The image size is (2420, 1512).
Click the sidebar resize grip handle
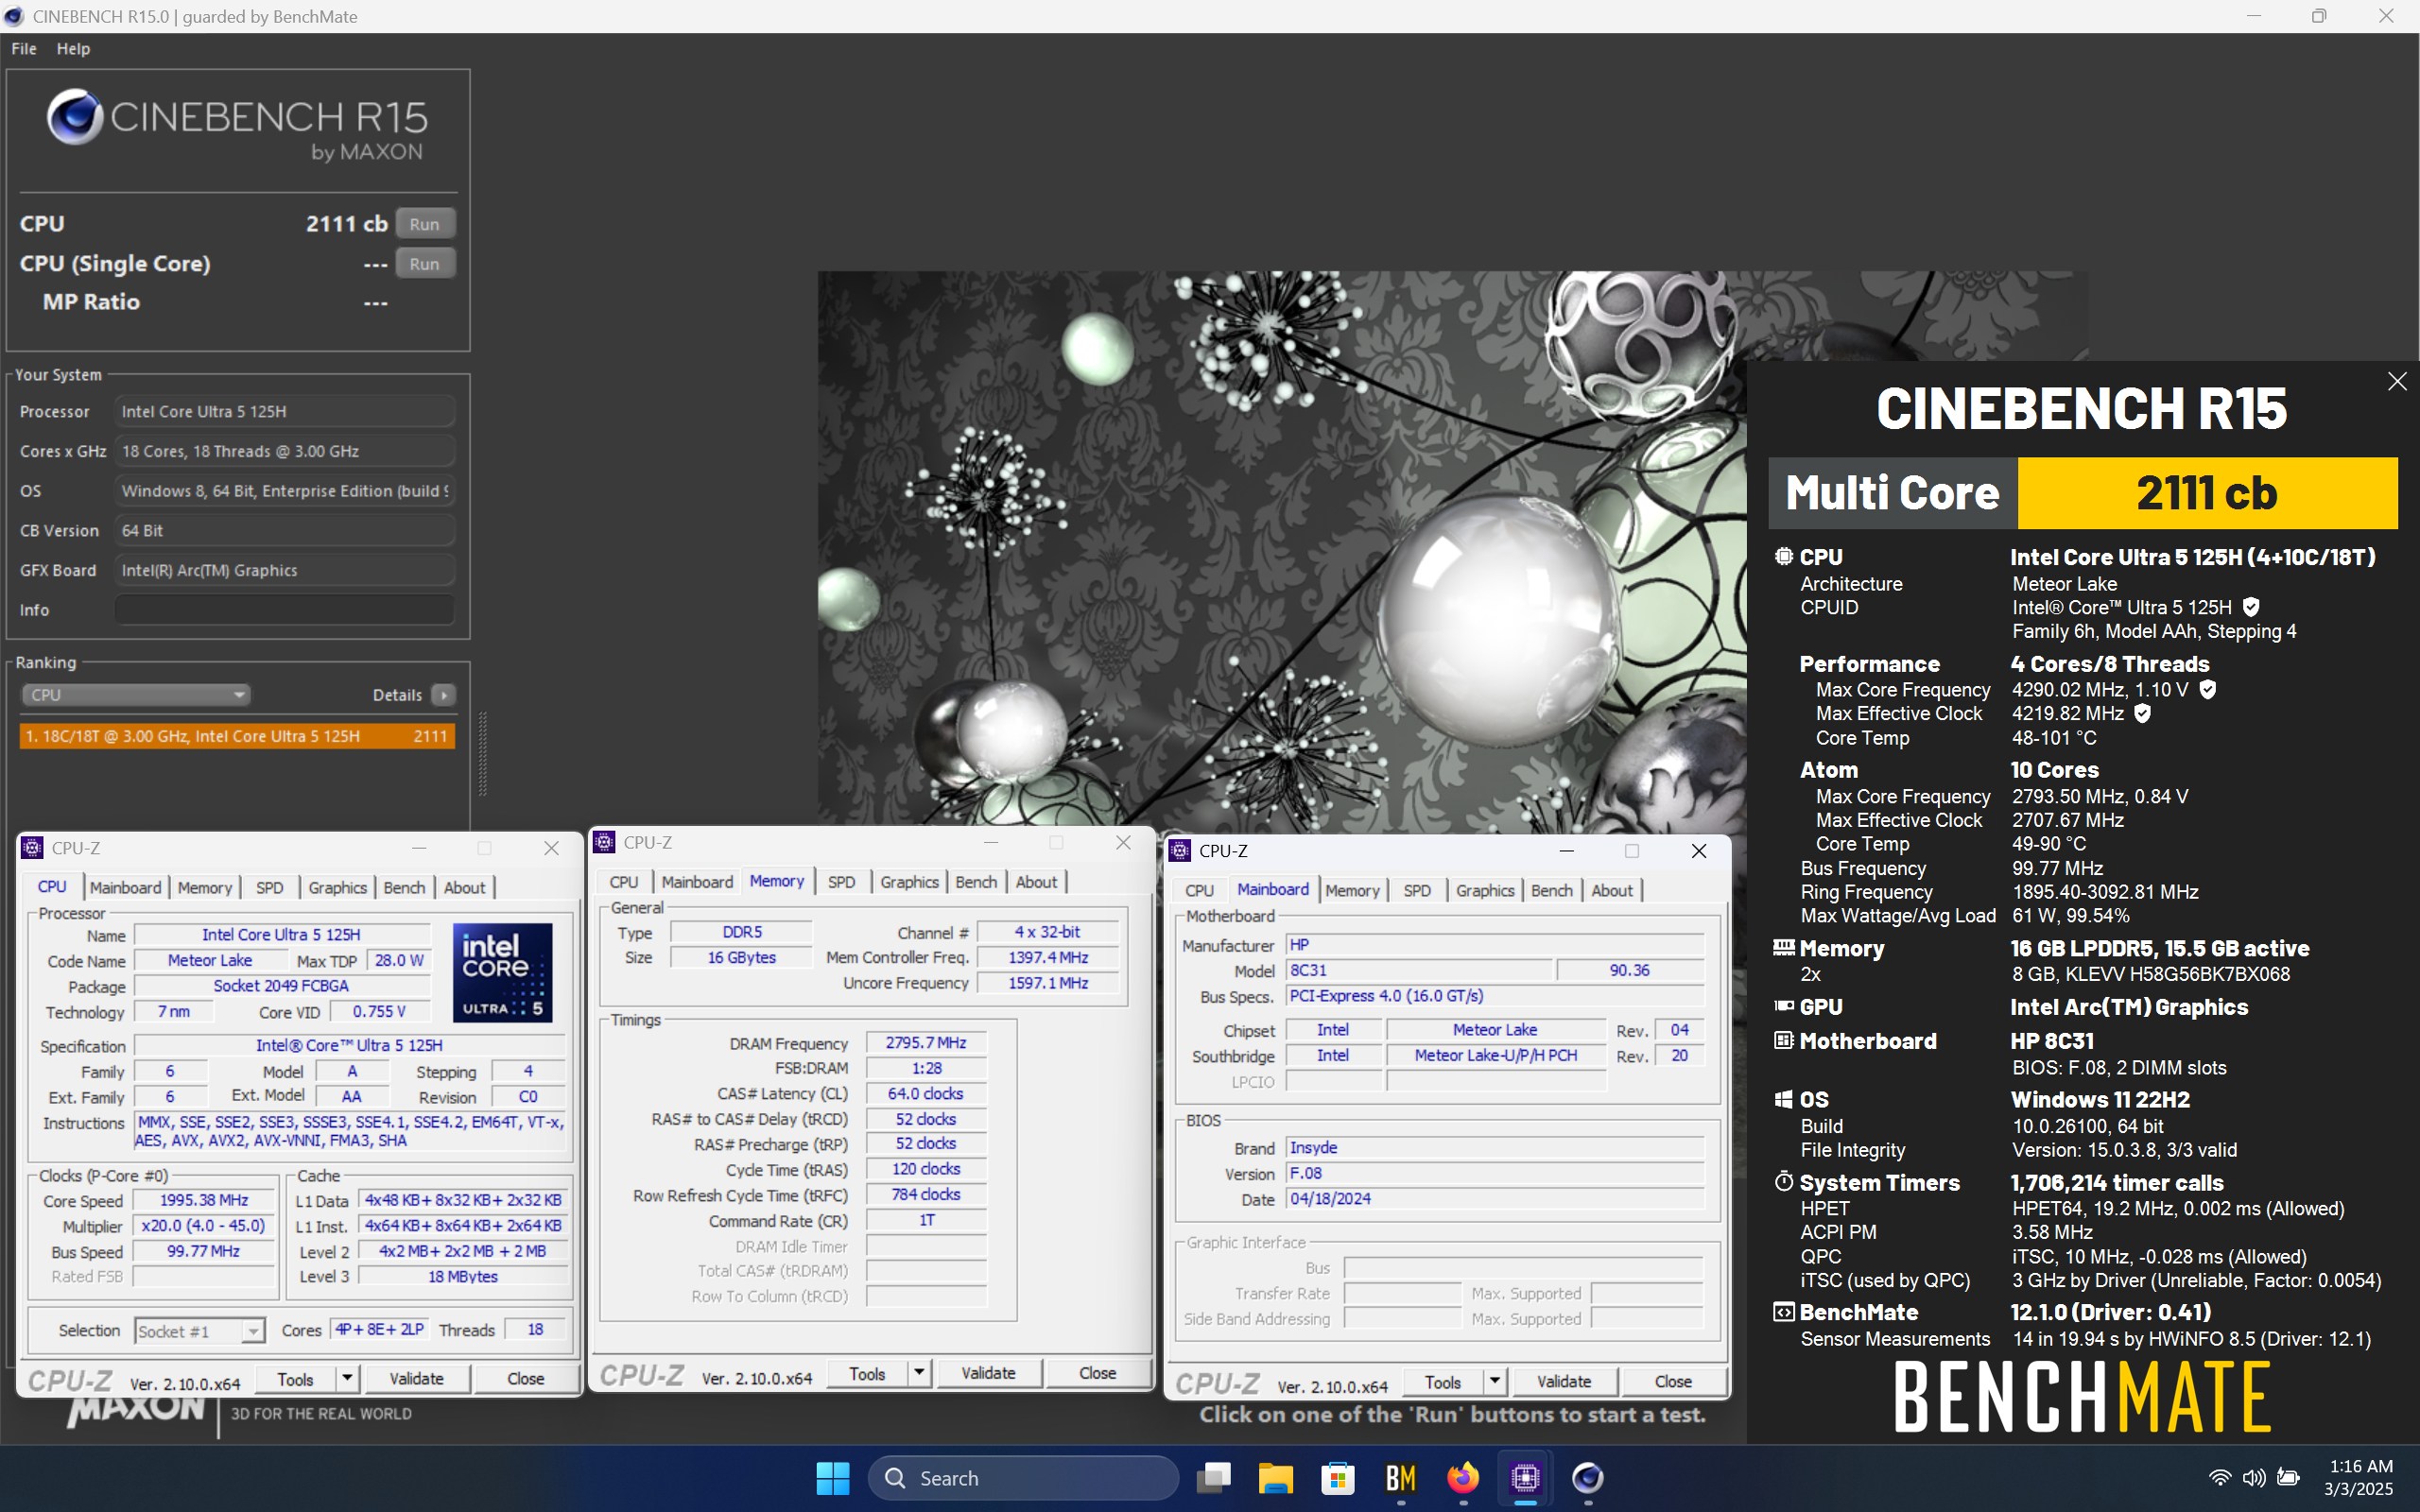pos(483,754)
